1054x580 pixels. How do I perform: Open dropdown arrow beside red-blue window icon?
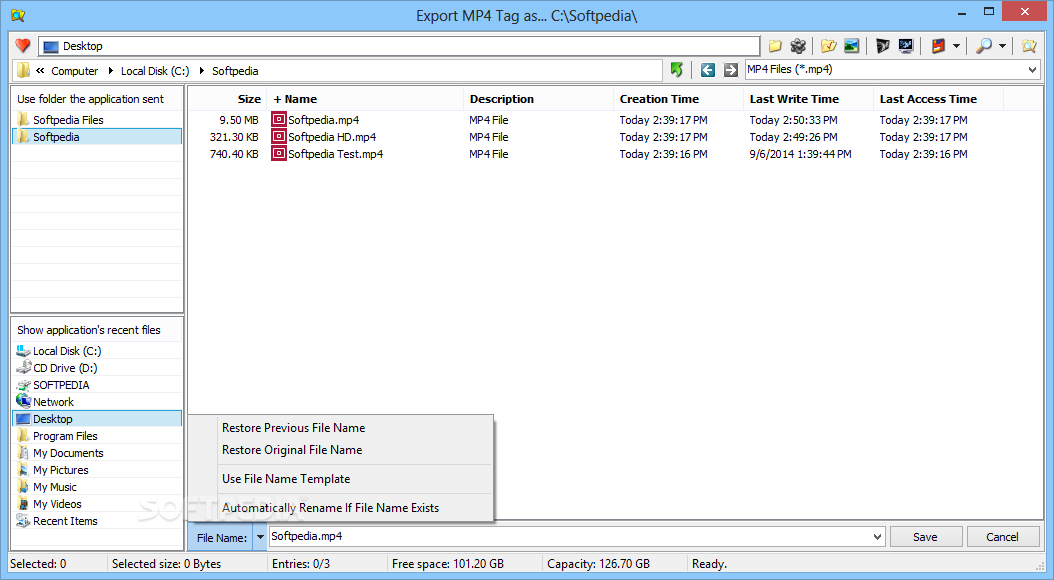tap(956, 46)
